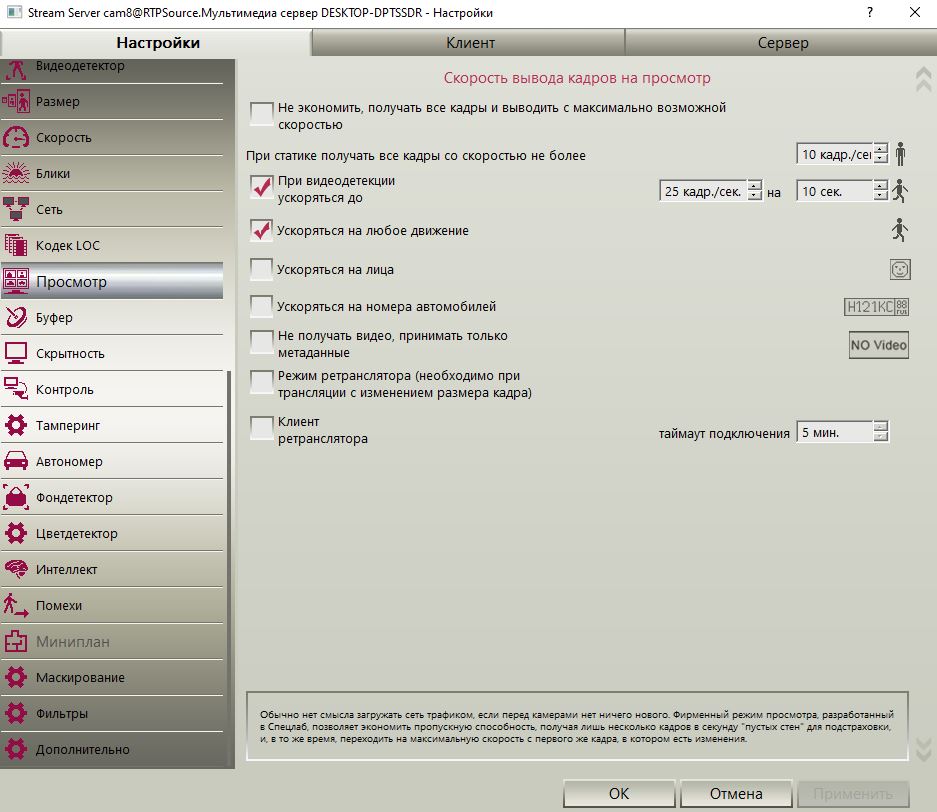Decrease the 5 мин. connection timeout
This screenshot has height=812, width=937.
[881, 437]
